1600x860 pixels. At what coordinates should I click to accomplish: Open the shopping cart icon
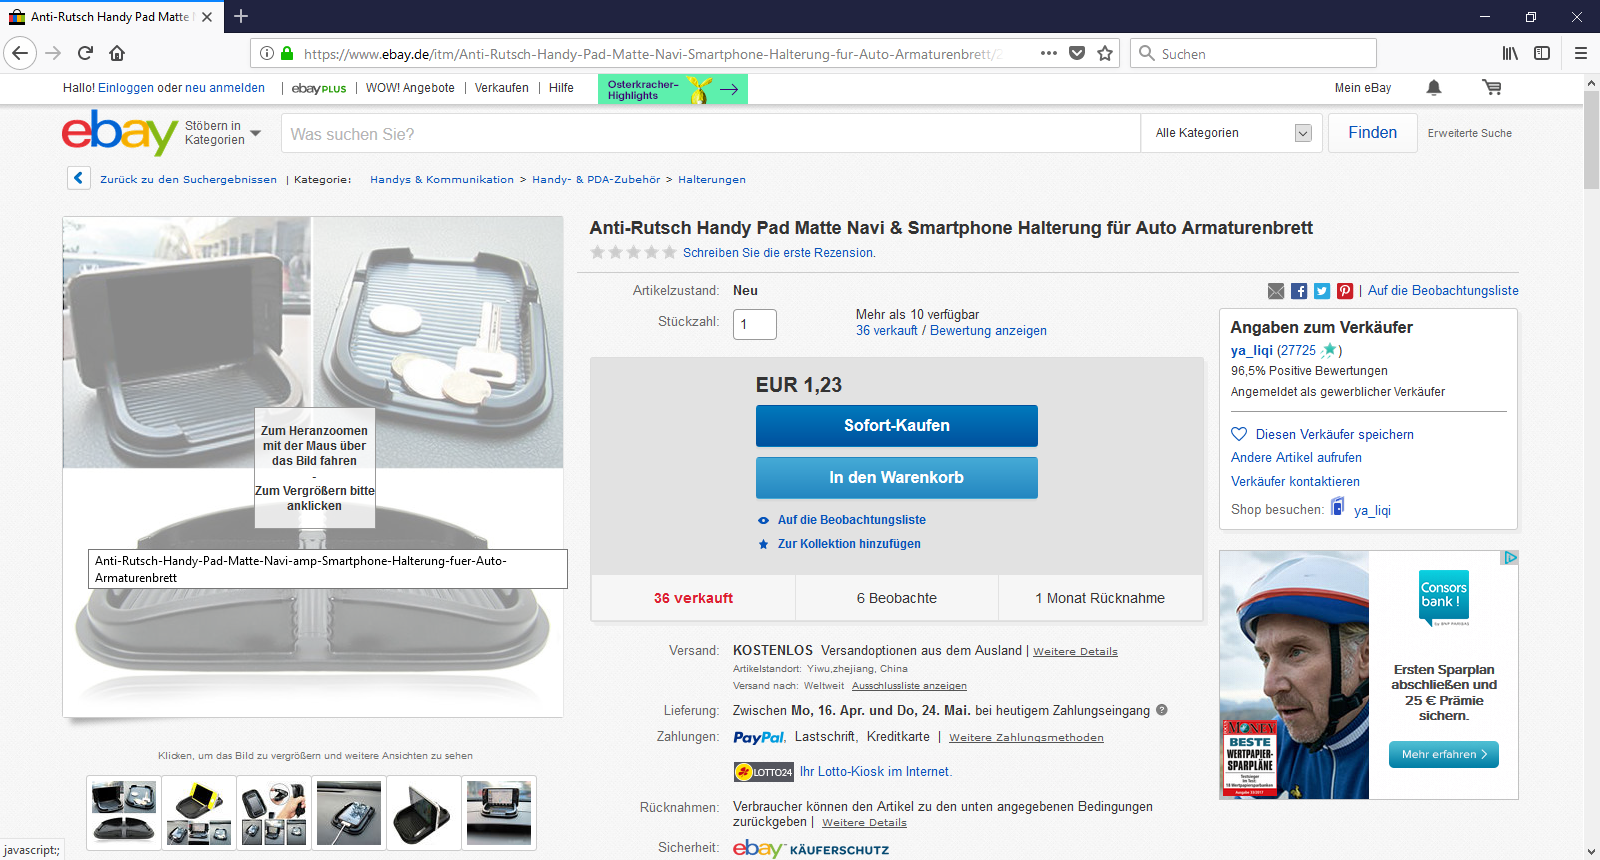click(1492, 88)
